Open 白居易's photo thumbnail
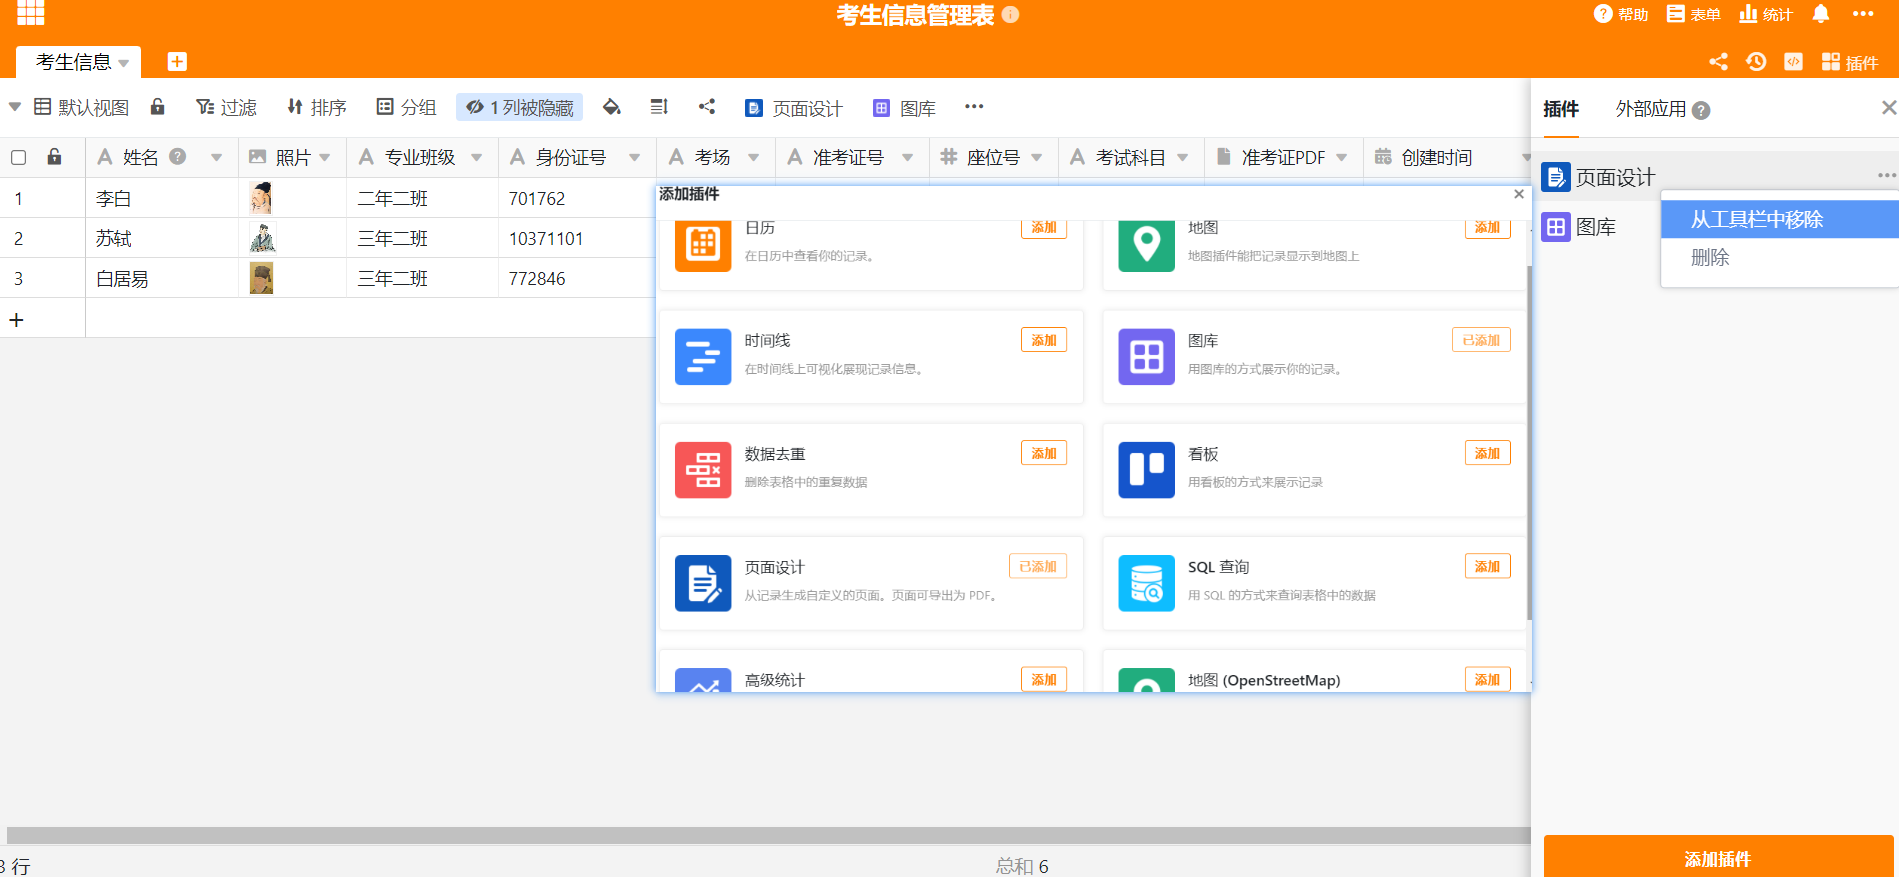The image size is (1899, 877). (x=261, y=278)
